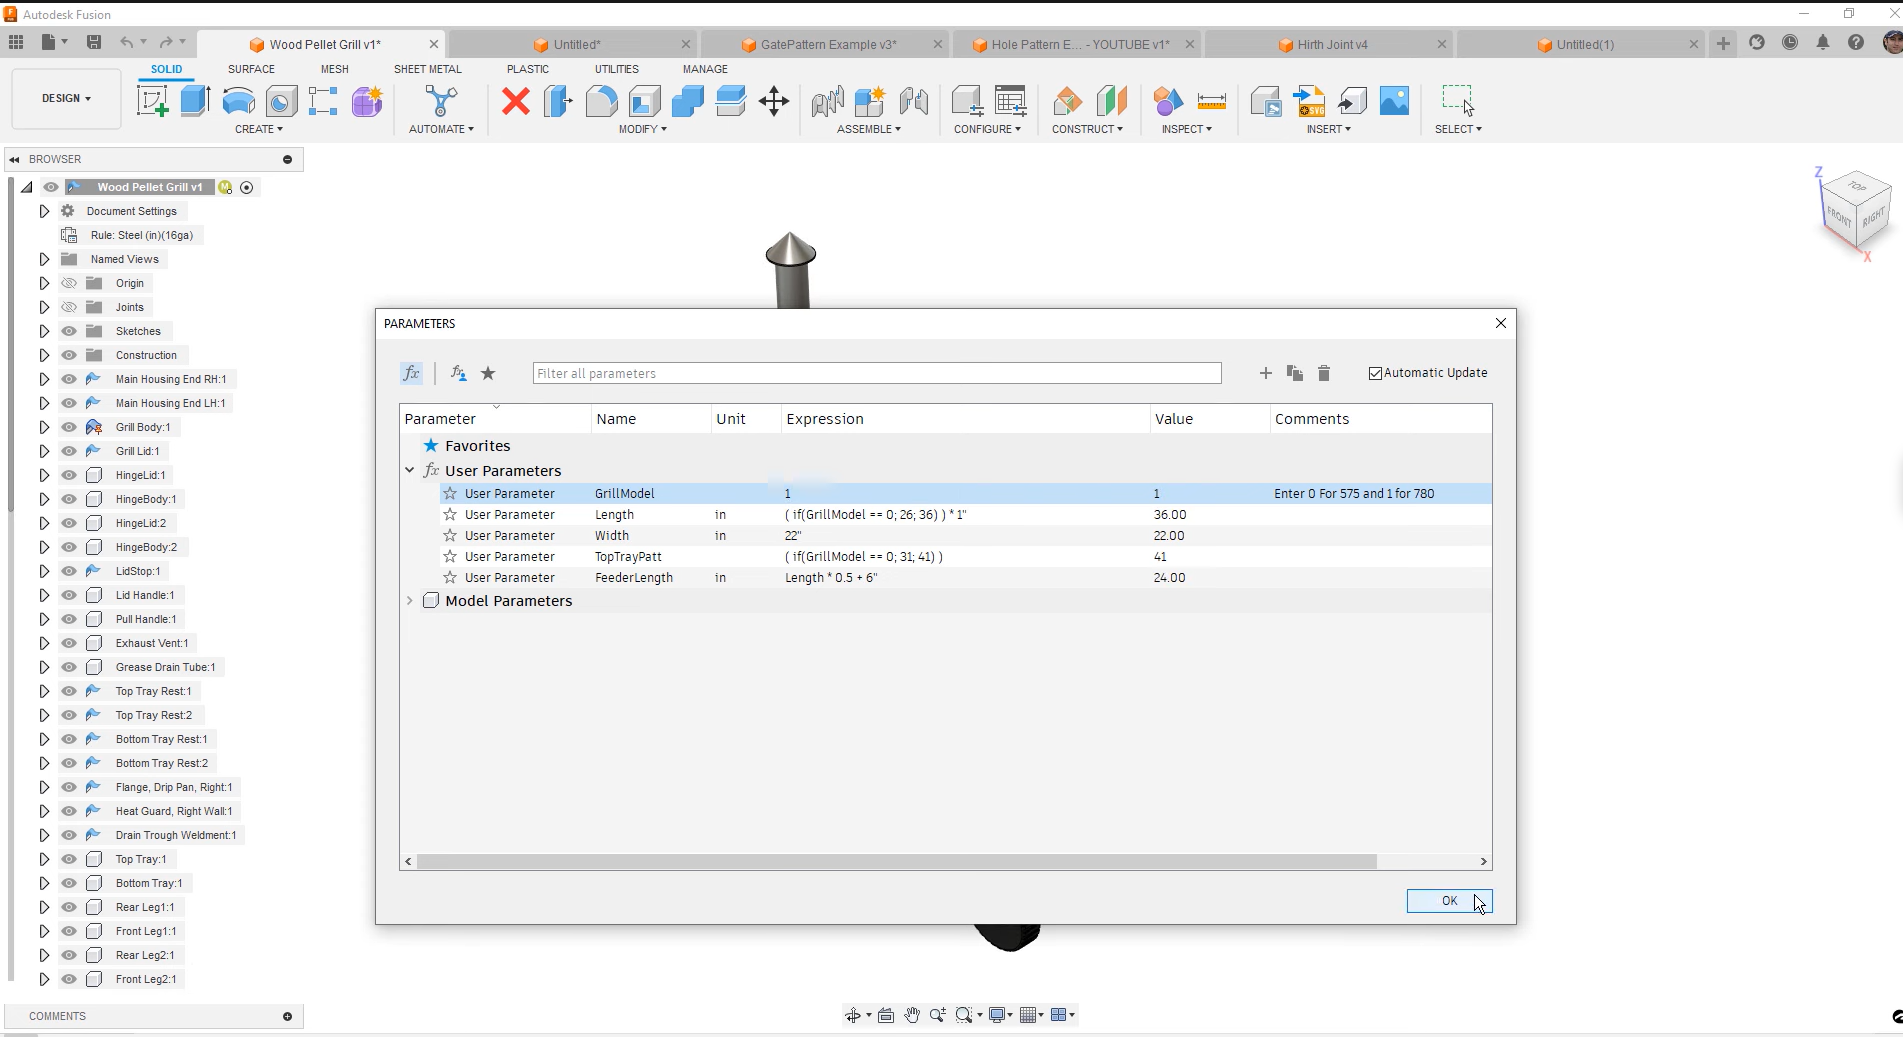This screenshot has height=1037, width=1903.
Task: Expand the Sketches folder in browser
Action: tap(44, 331)
